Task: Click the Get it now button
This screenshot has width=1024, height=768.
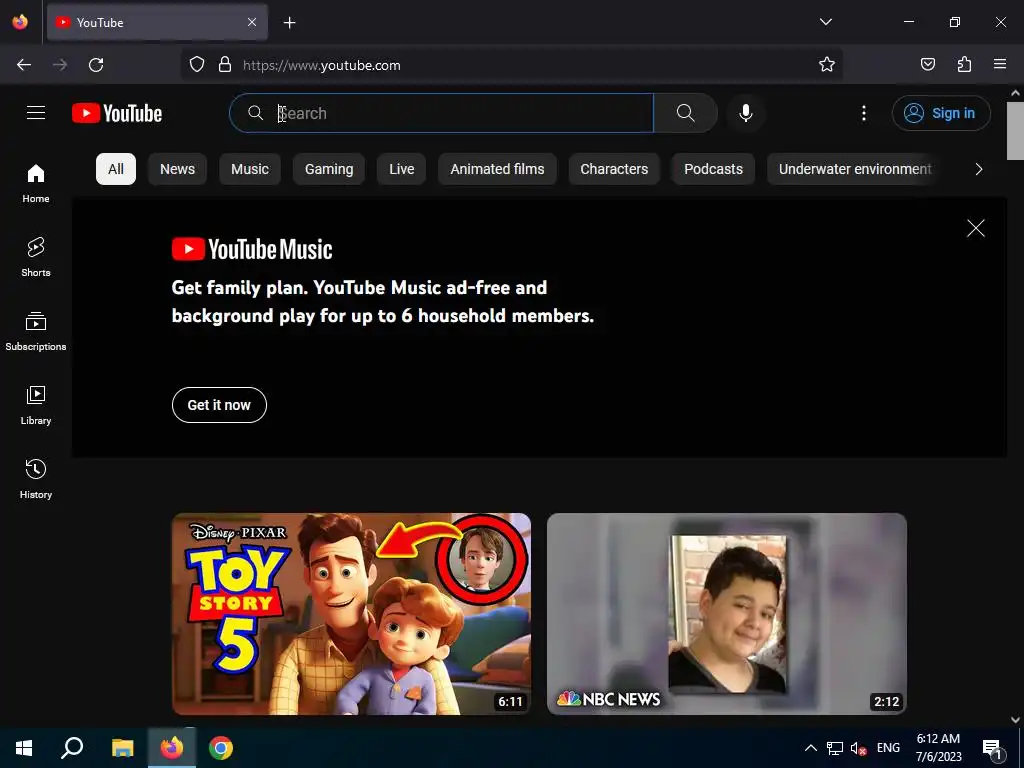Action: (x=219, y=405)
